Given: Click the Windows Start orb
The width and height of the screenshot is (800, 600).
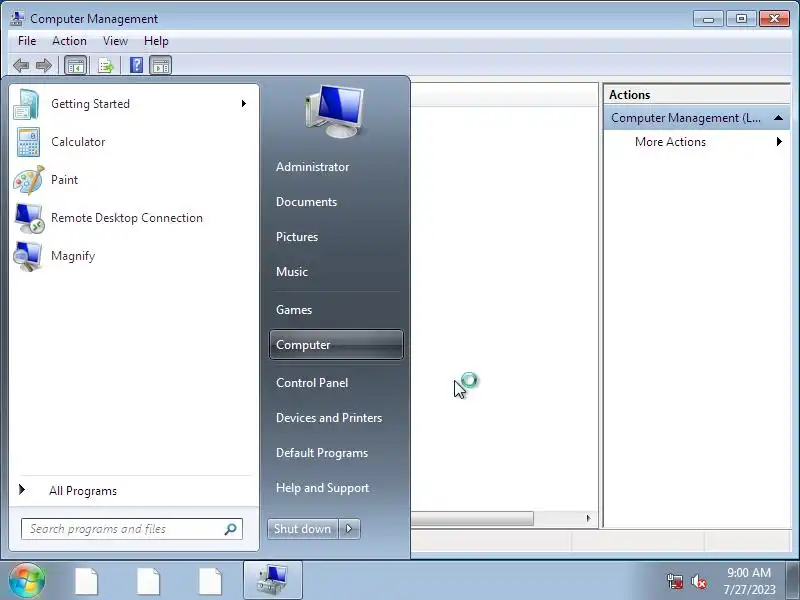Looking at the screenshot, I should coord(27,581).
